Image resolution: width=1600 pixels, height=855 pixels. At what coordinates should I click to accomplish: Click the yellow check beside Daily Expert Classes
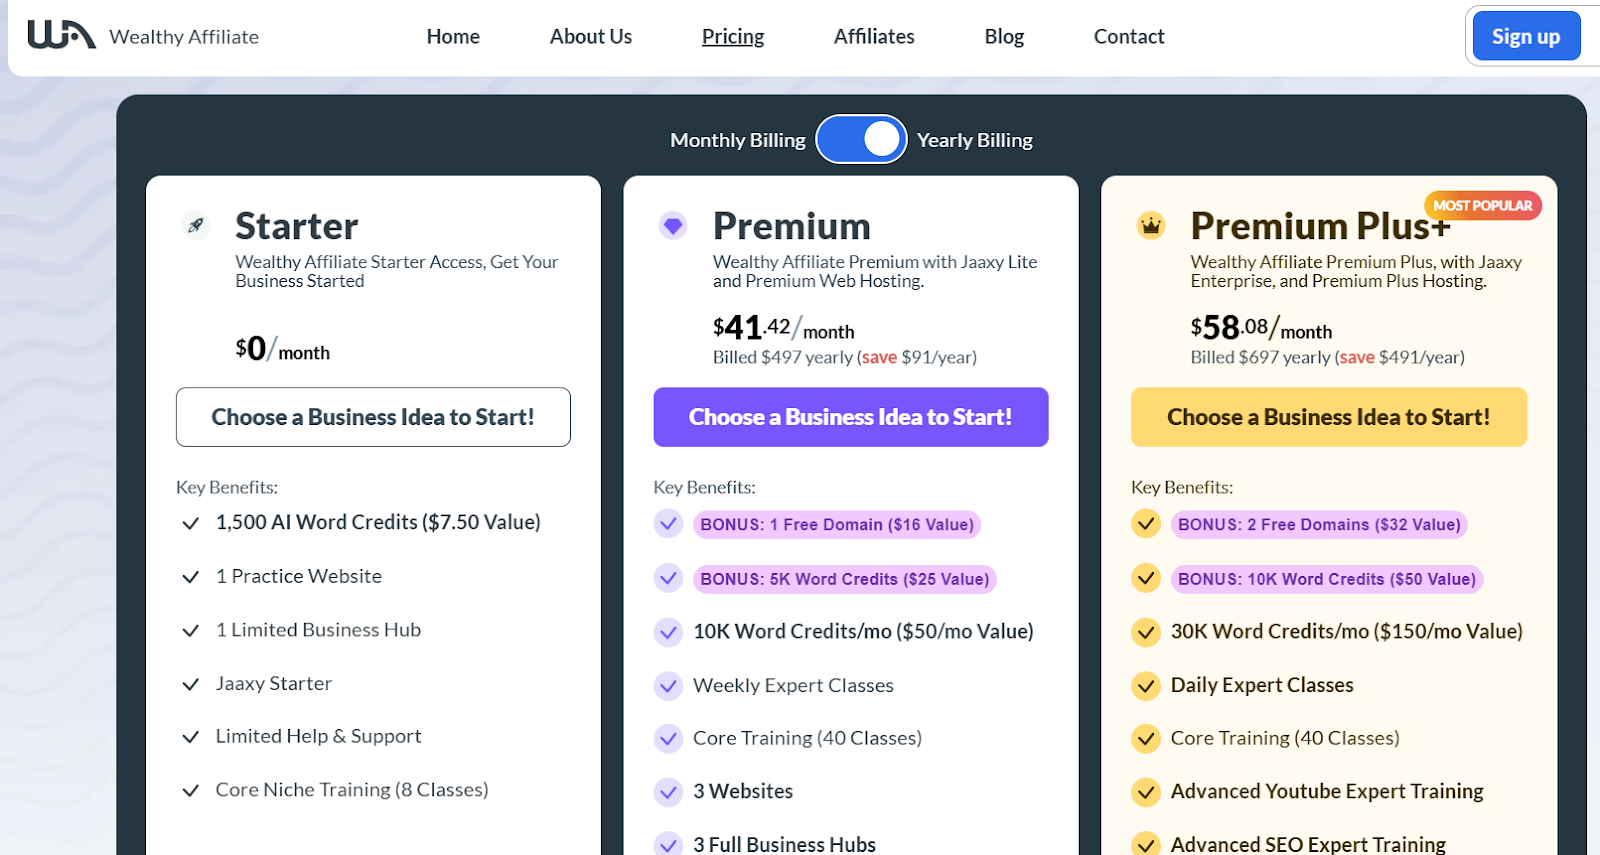(1146, 685)
